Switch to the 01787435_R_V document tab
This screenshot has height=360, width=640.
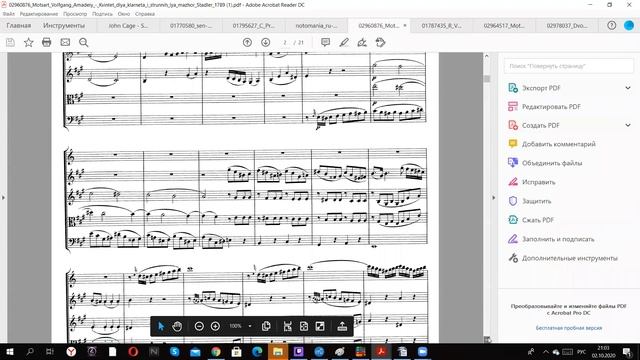pos(442,25)
